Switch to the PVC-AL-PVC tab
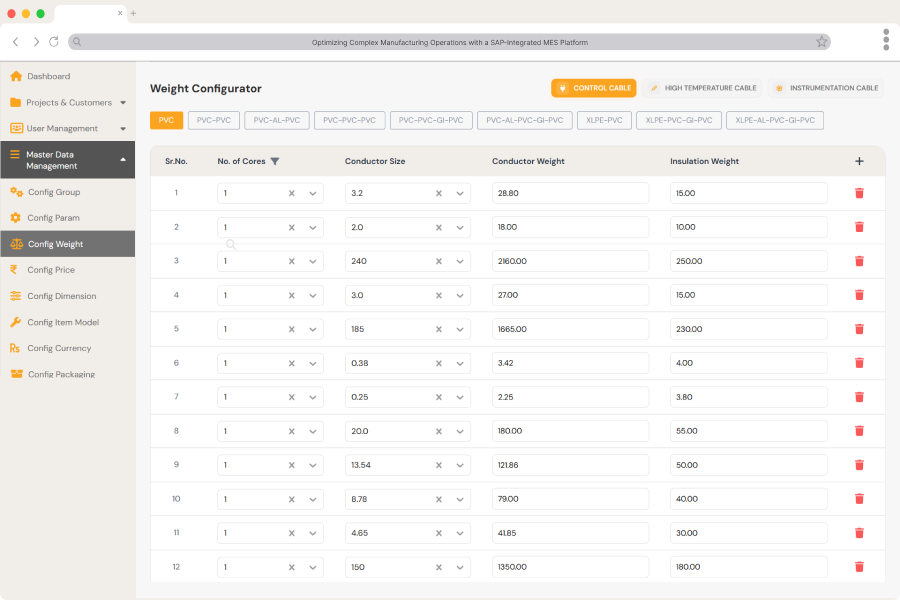 276,120
